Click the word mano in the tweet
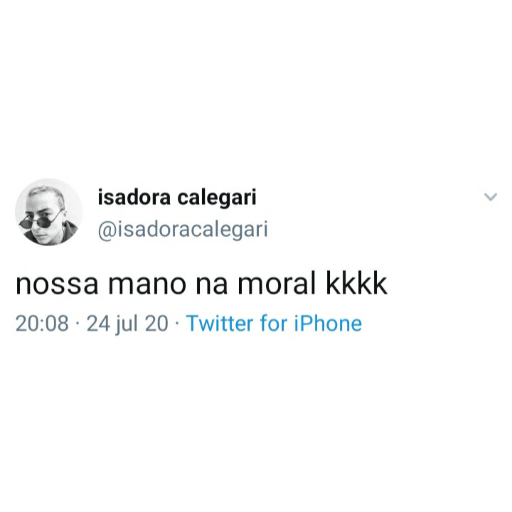The width and height of the screenshot is (512, 512). coord(147,287)
